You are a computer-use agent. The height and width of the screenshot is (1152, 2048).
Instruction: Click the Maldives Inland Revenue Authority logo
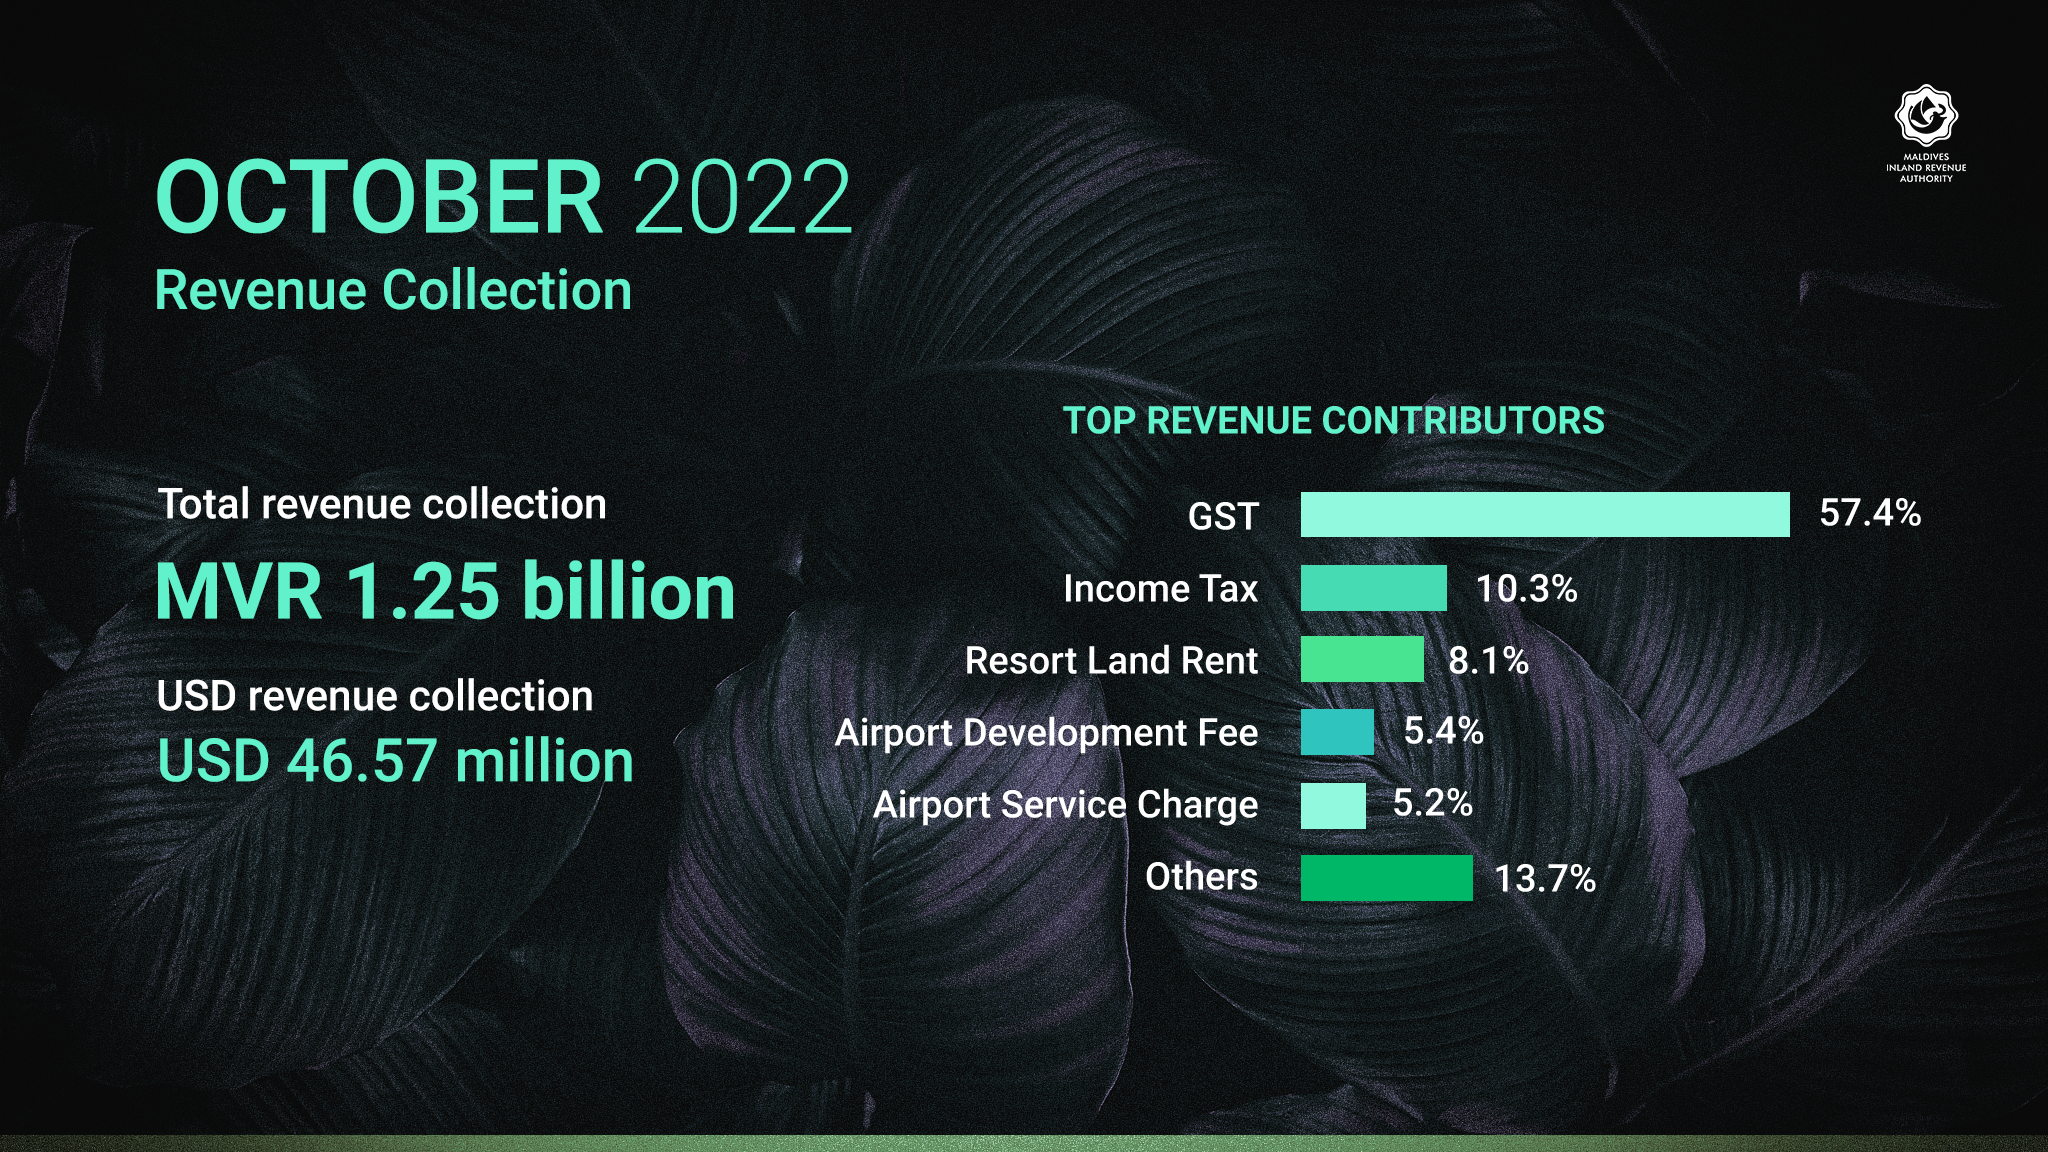coord(1926,134)
